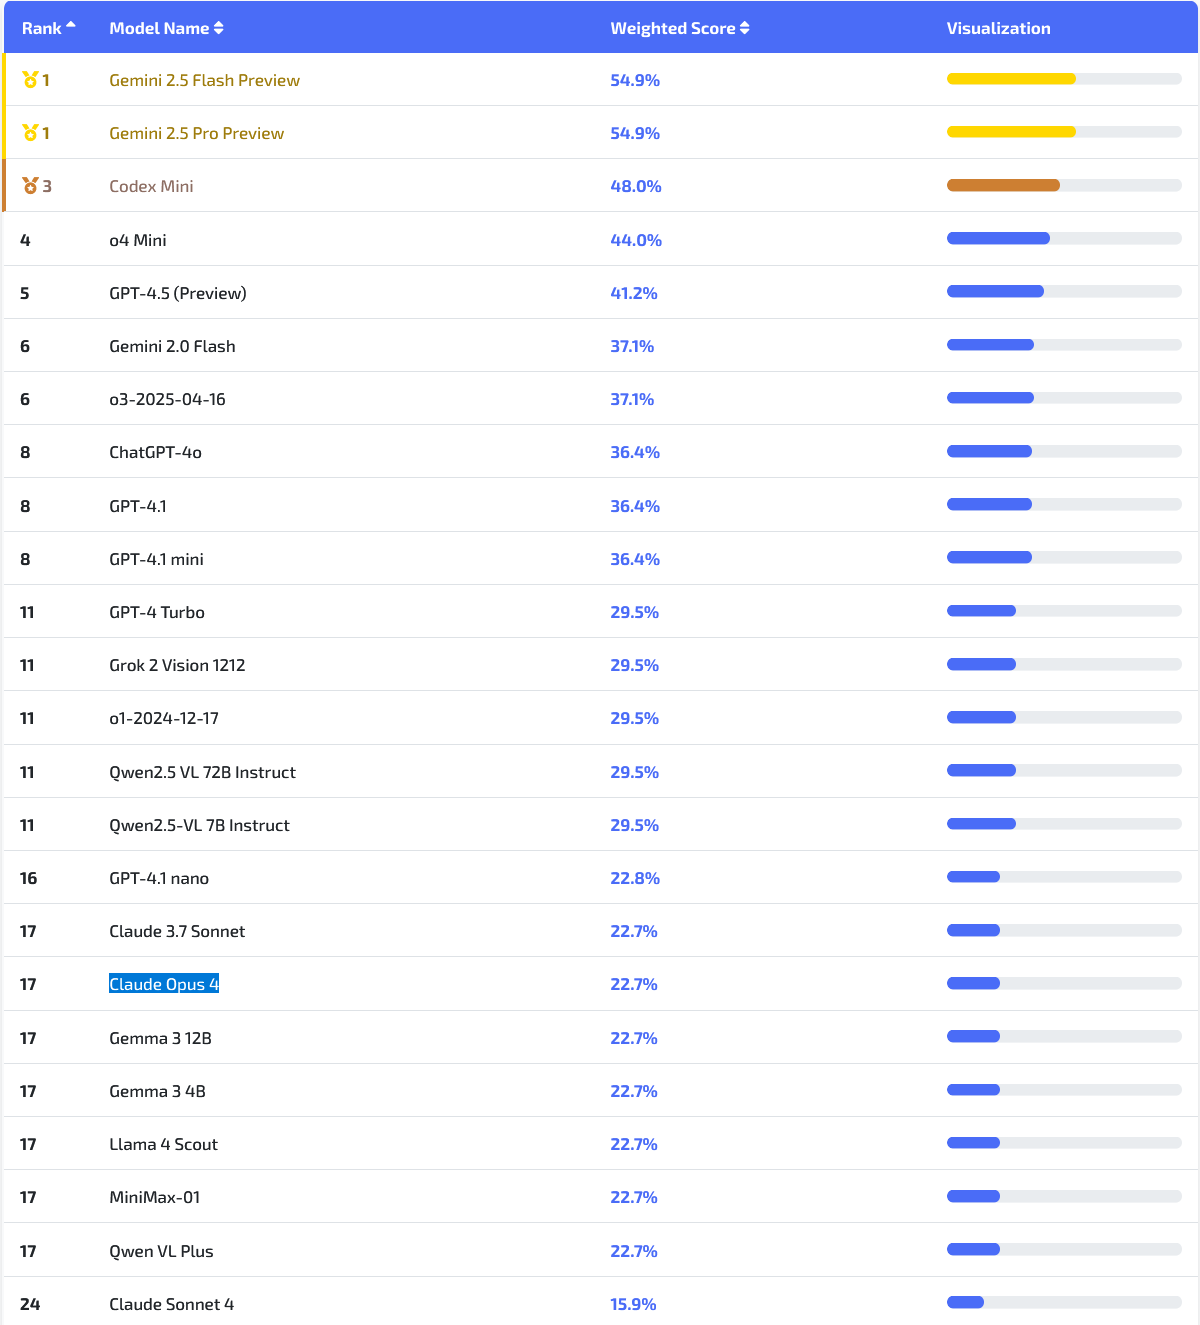Click sort arrows next to Weighted Score
The width and height of the screenshot is (1200, 1325).
pyautogui.click(x=745, y=28)
